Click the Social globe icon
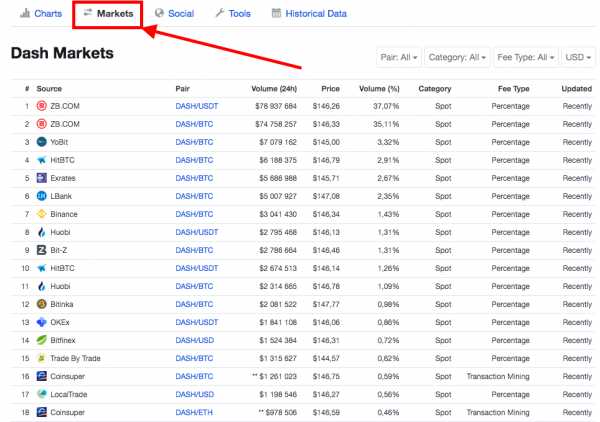 [x=159, y=13]
